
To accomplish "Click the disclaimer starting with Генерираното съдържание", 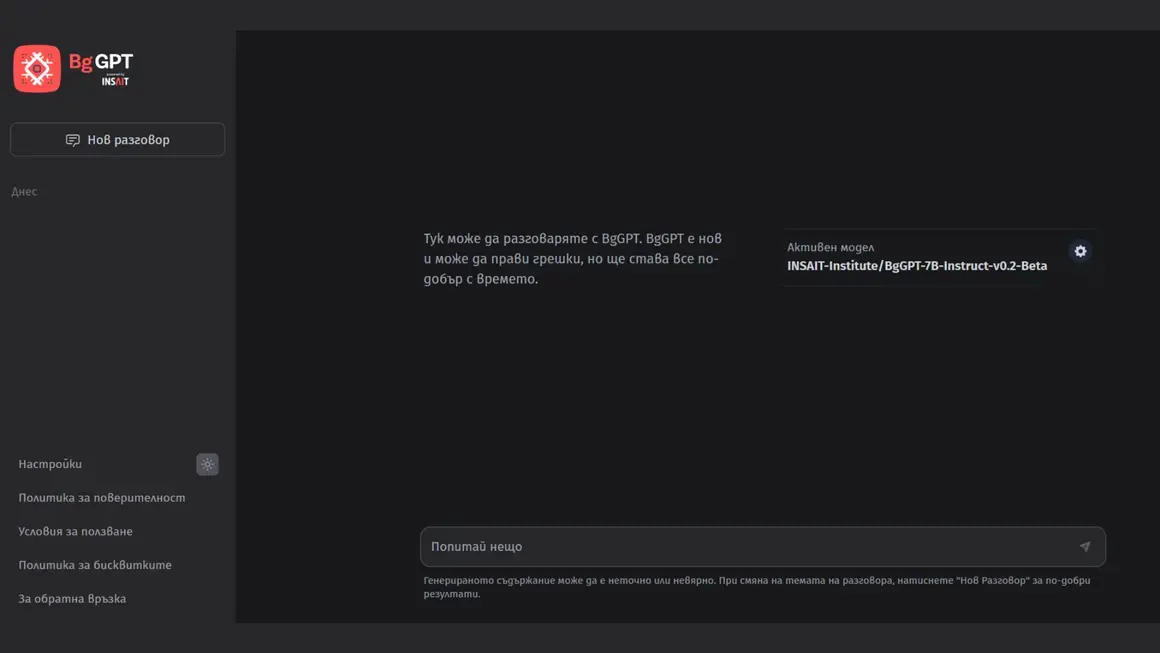I will point(757,587).
